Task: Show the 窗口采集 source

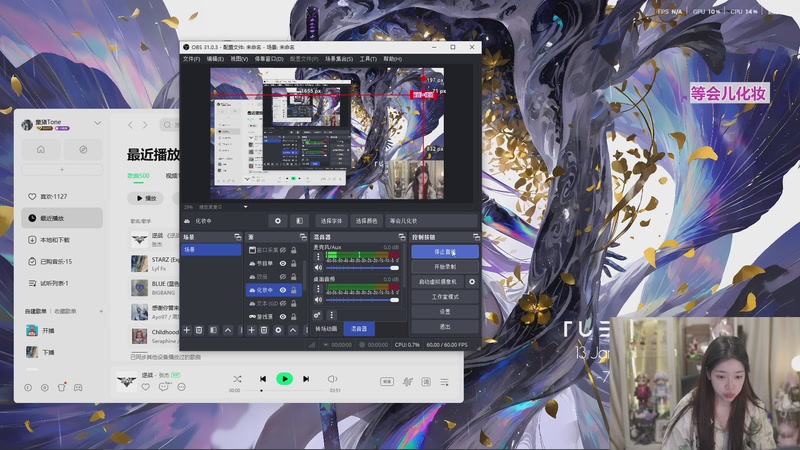Action: (x=283, y=250)
